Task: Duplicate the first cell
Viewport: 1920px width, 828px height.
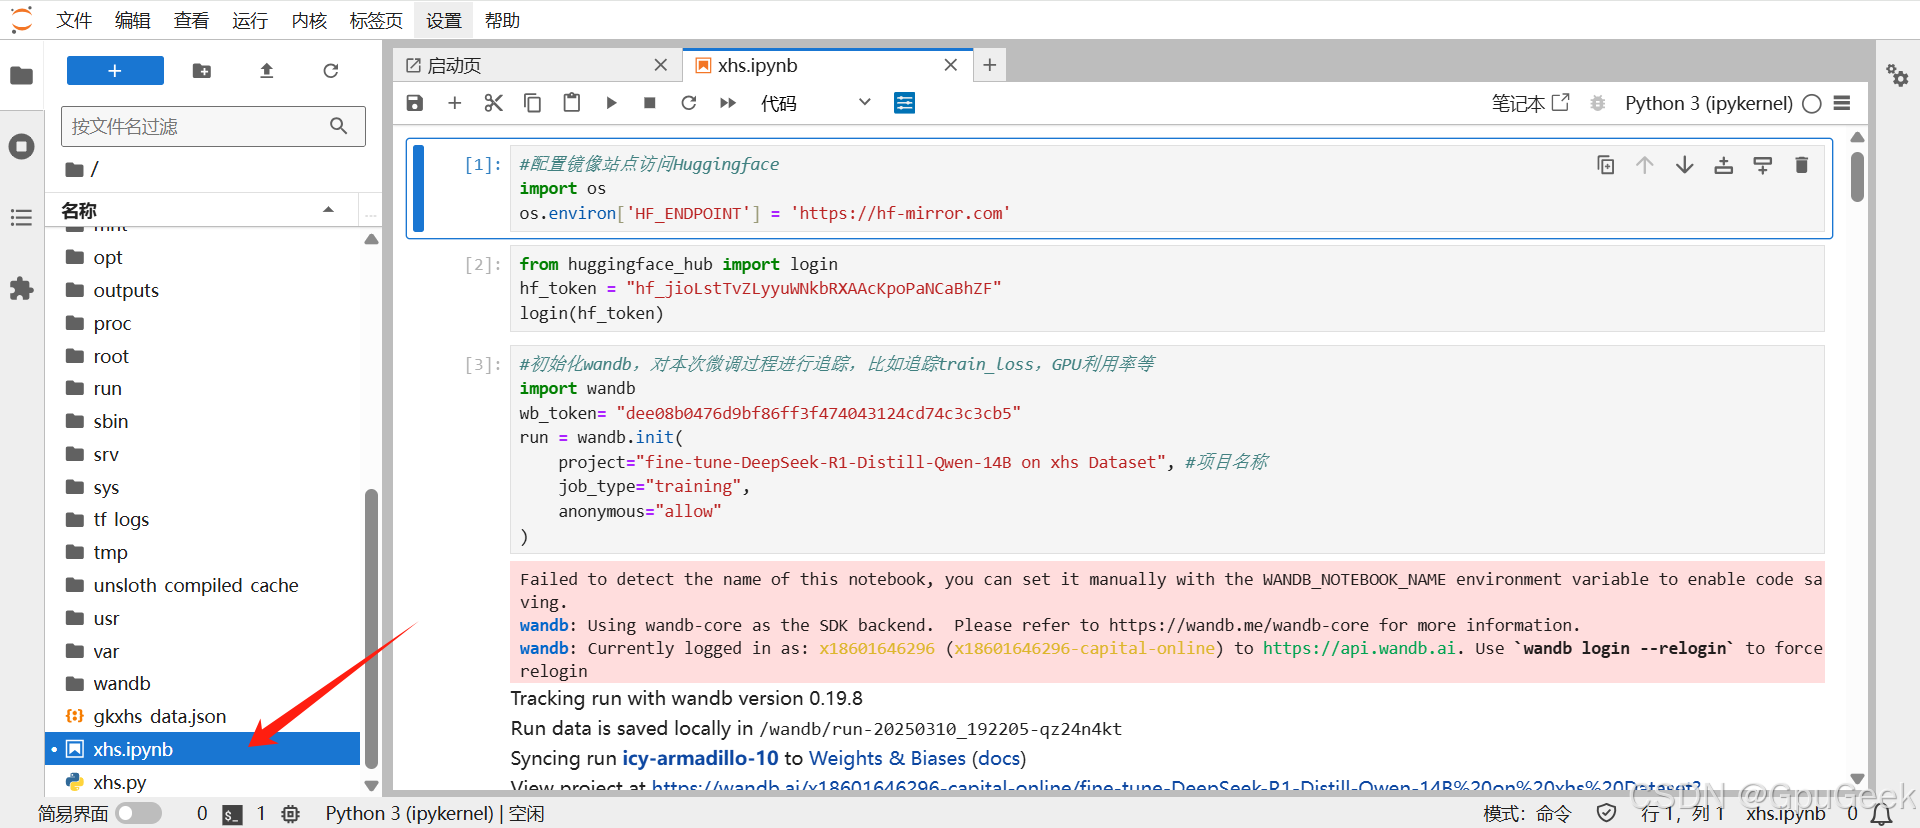Action: (x=1605, y=165)
